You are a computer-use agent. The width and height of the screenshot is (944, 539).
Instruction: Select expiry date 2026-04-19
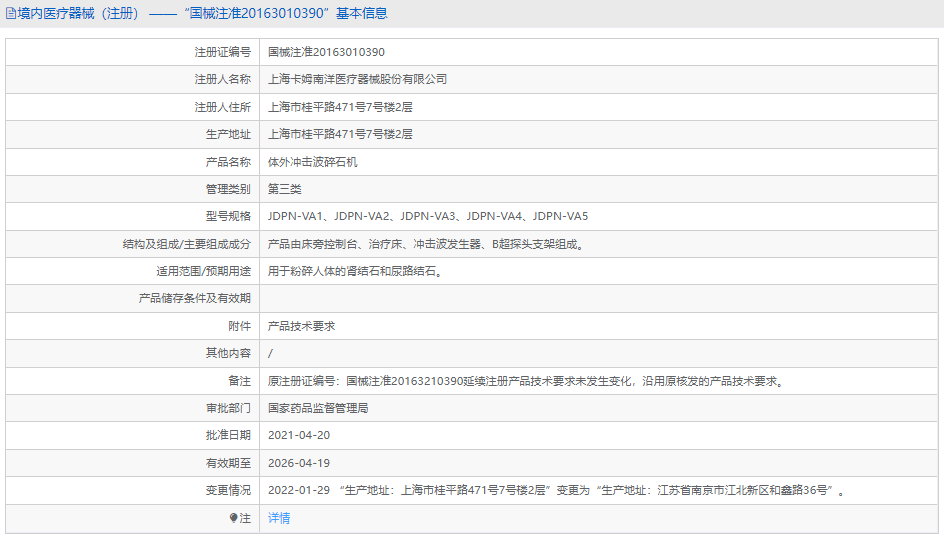click(x=299, y=463)
